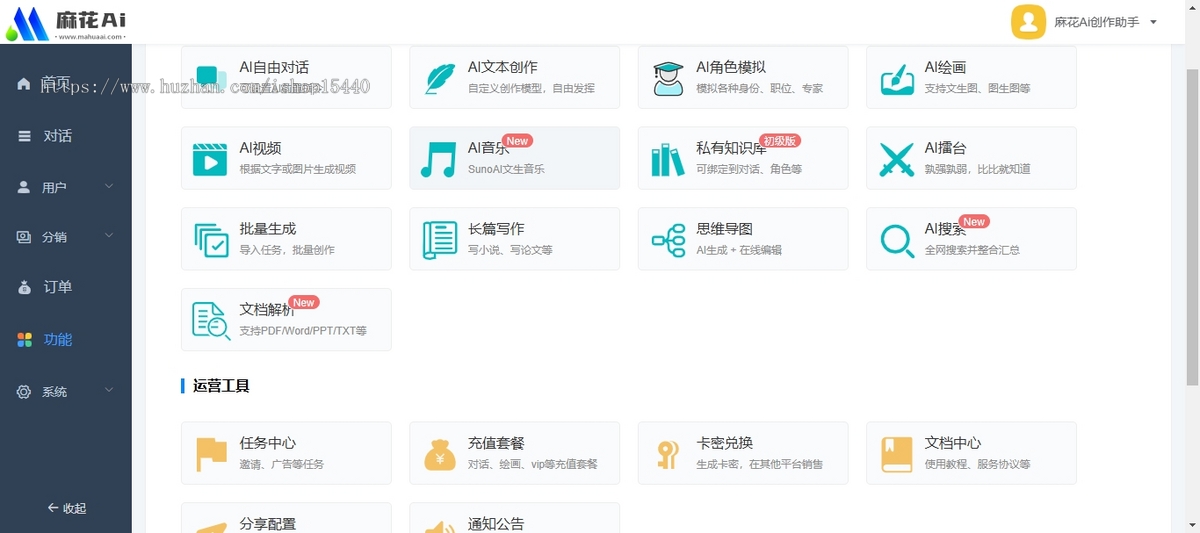Click the text 孰强孰弱，比比就知道
This screenshot has width=1200, height=533.
(977, 169)
